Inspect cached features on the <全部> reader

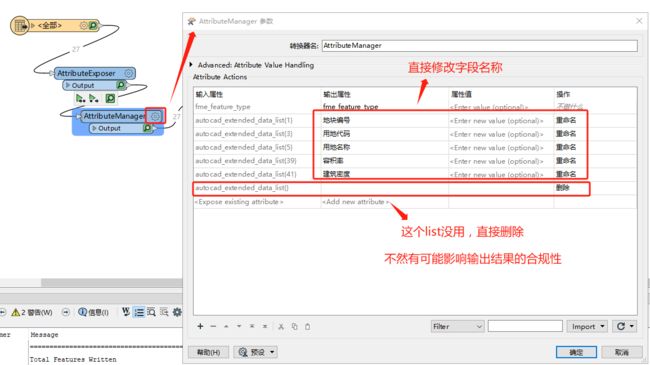coord(93,26)
